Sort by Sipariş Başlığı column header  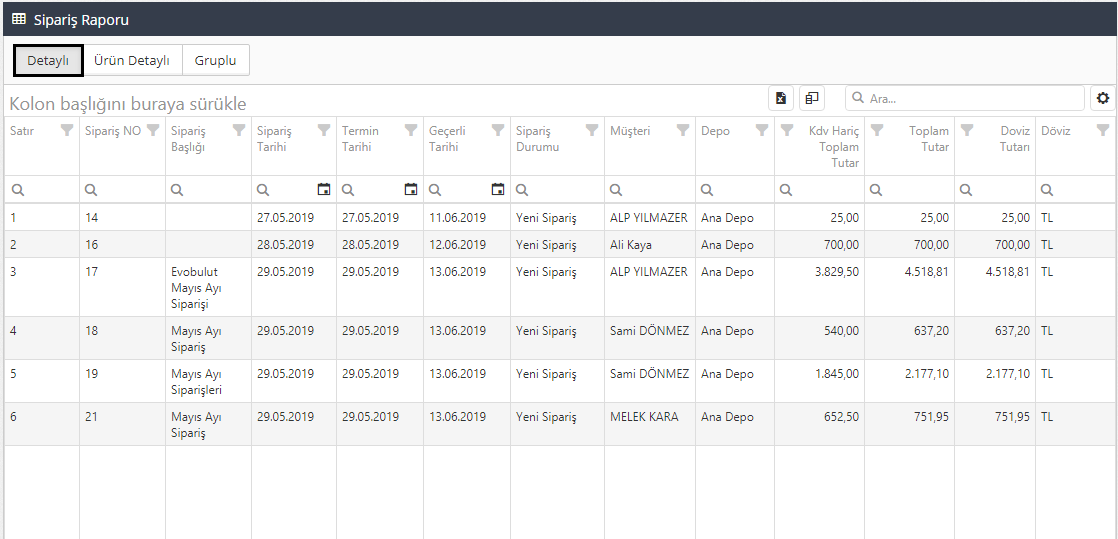click(195, 139)
